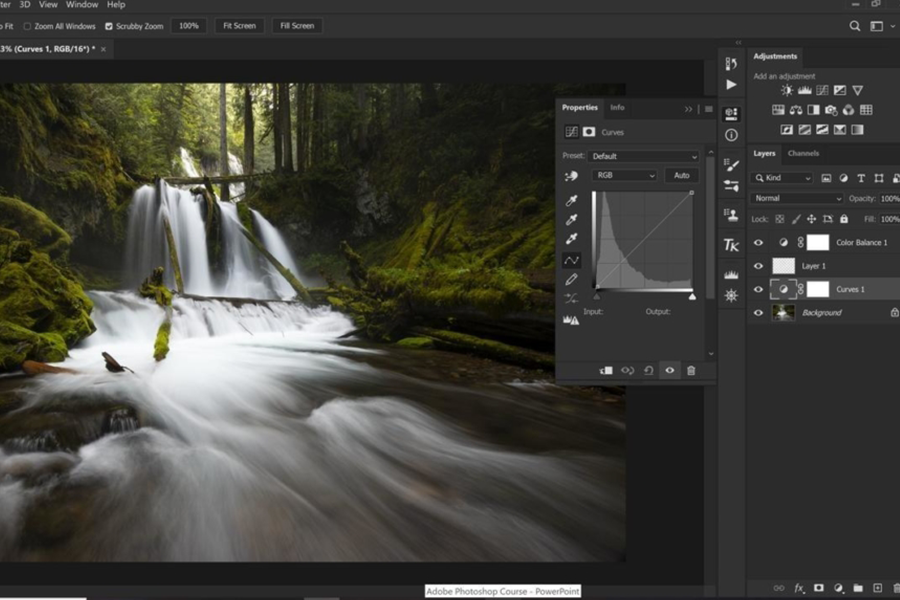Image resolution: width=900 pixels, height=600 pixels.
Task: Click the reset to adjustment defaults icon
Action: tap(648, 371)
